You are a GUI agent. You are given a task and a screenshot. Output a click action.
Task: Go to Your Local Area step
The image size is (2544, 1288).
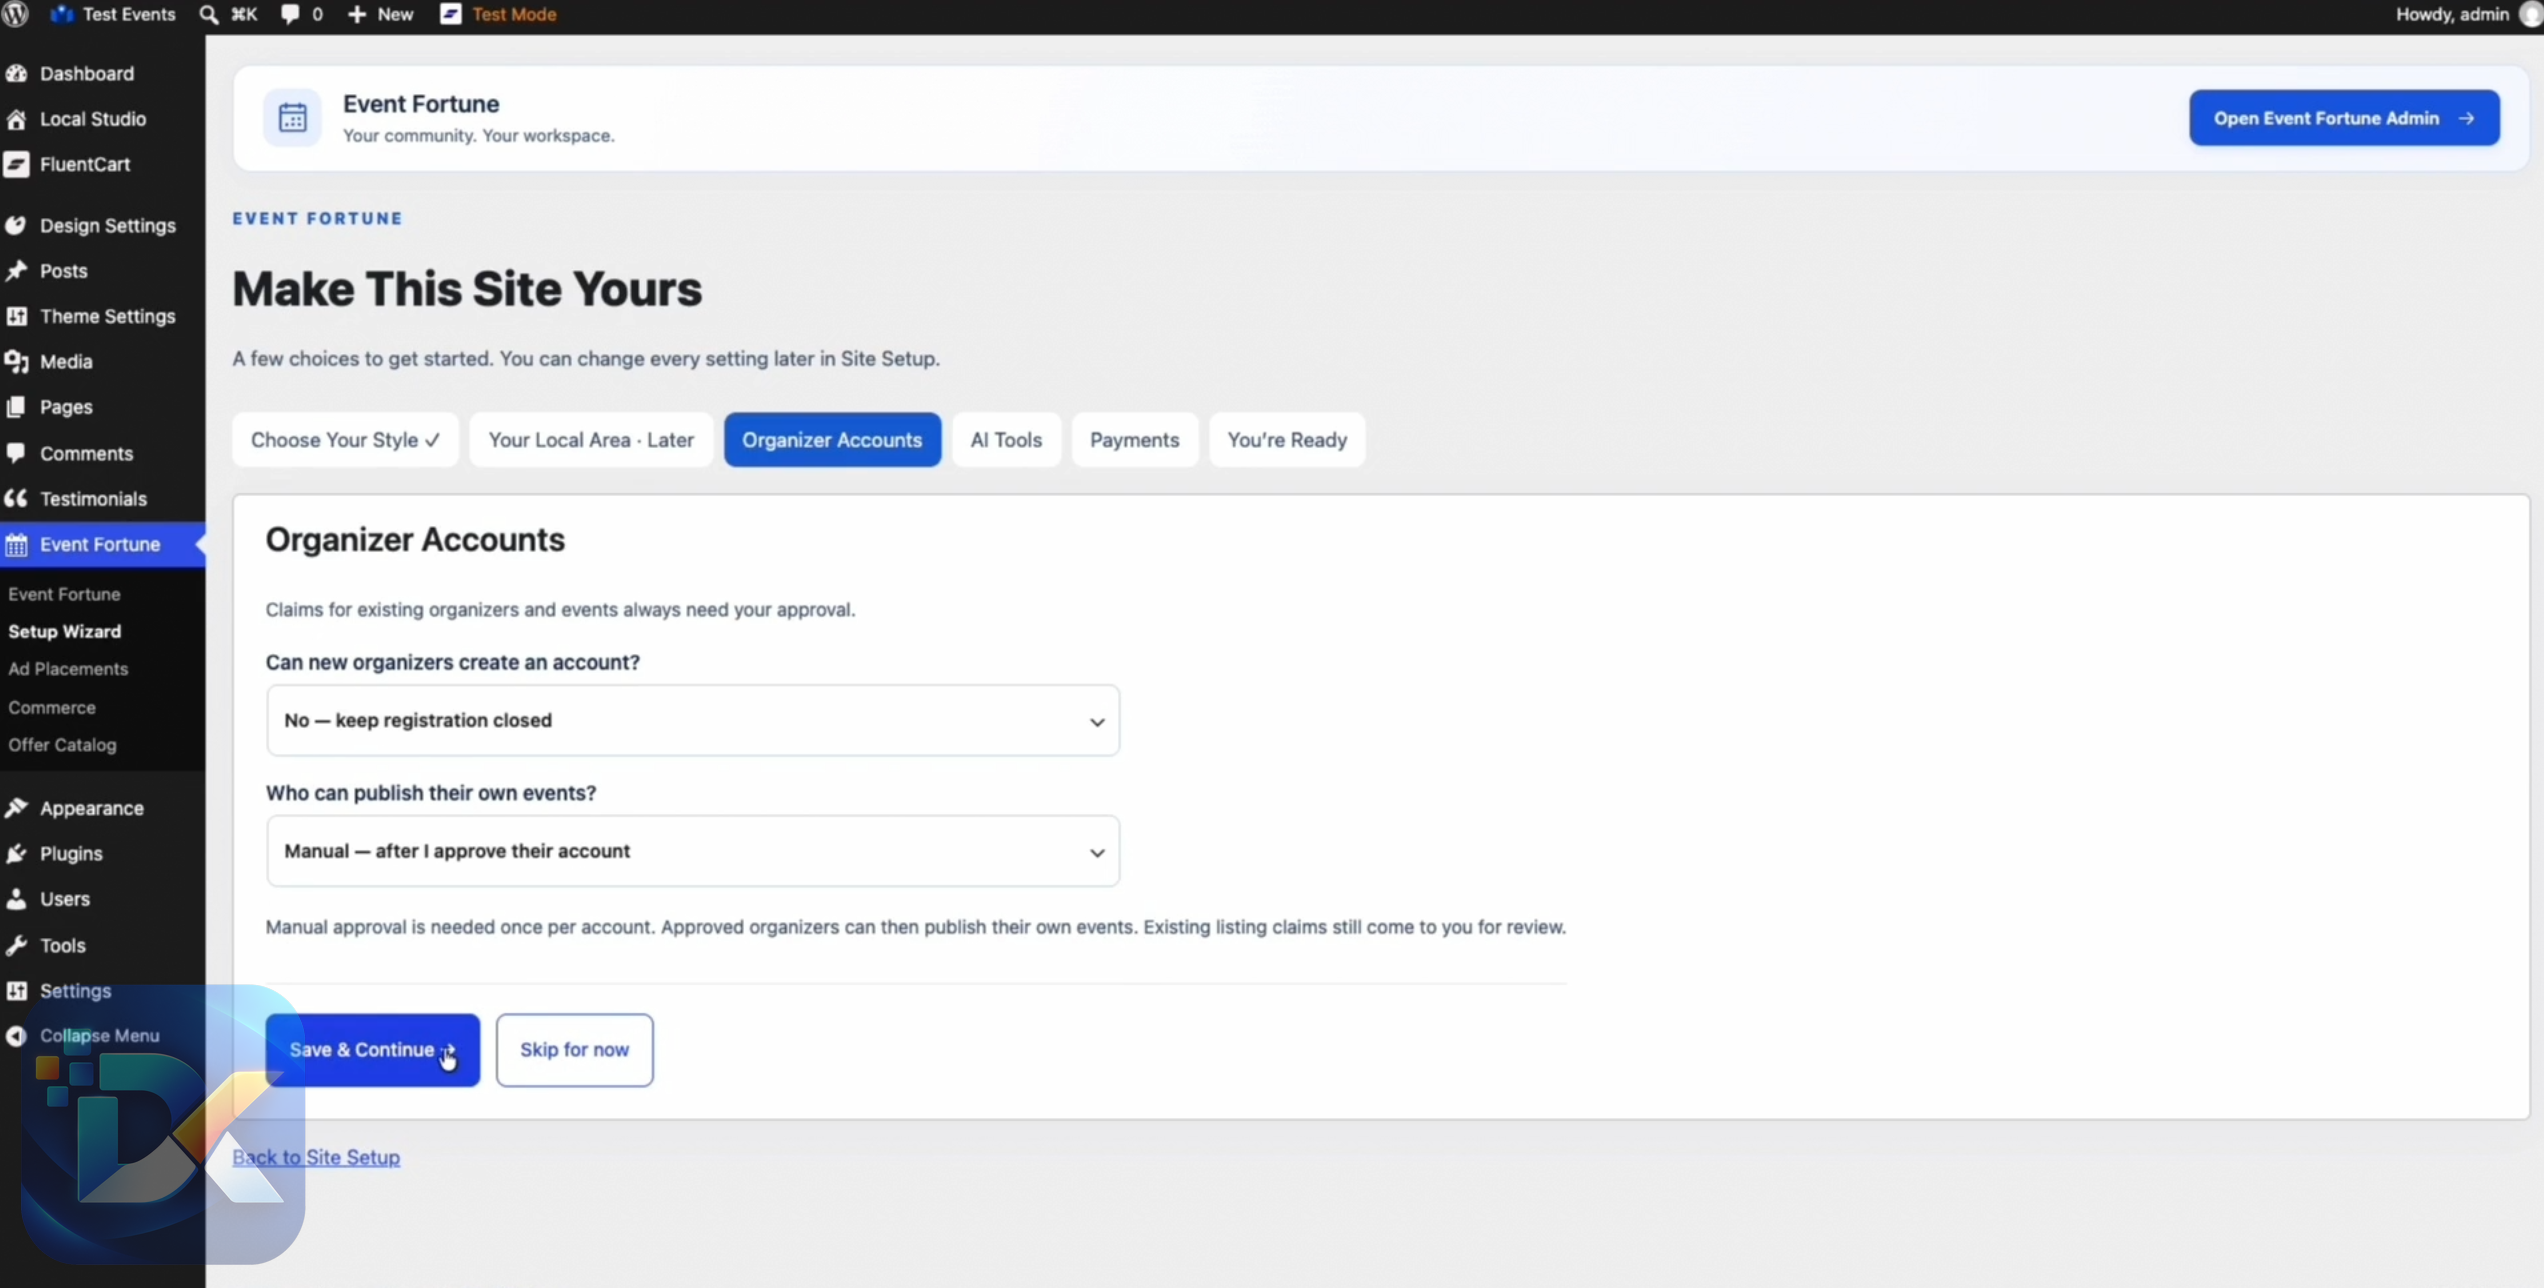coord(591,440)
